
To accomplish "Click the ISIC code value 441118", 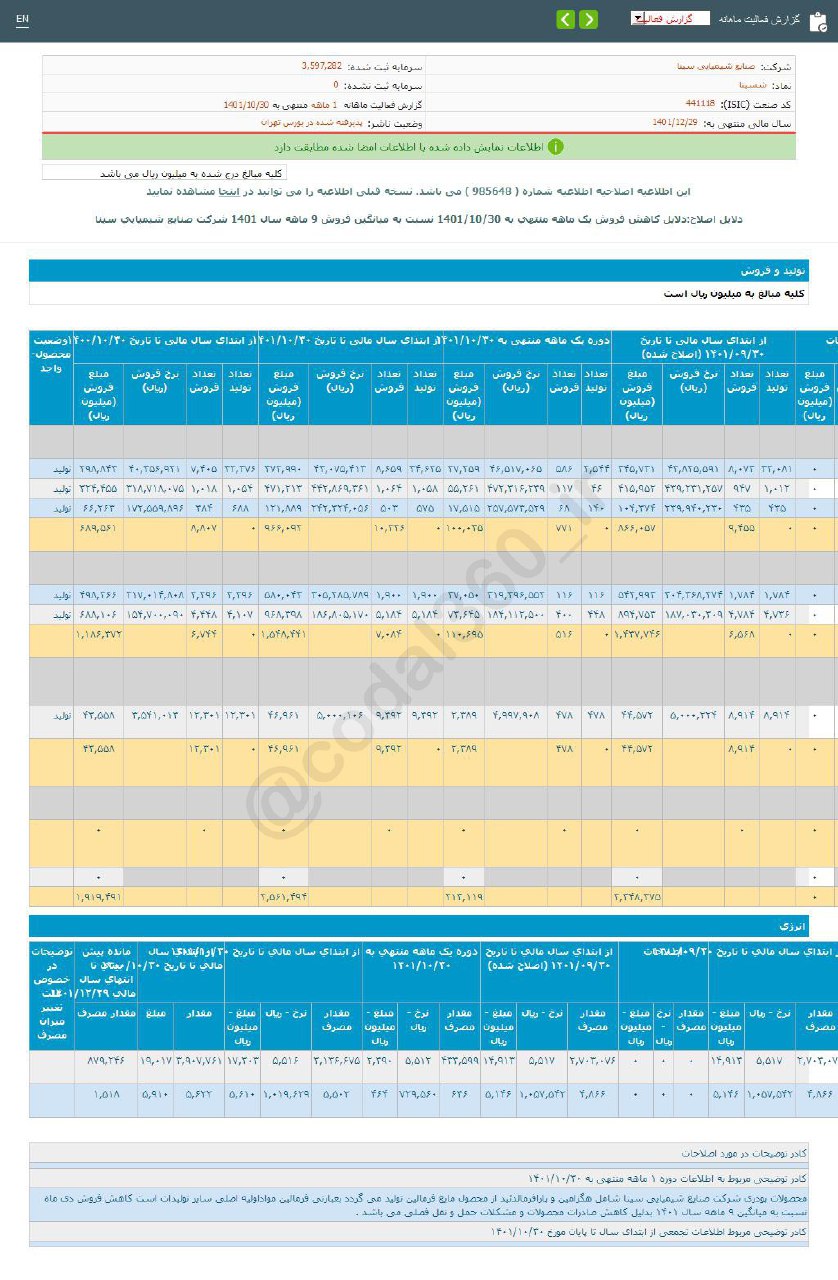I will (x=700, y=103).
